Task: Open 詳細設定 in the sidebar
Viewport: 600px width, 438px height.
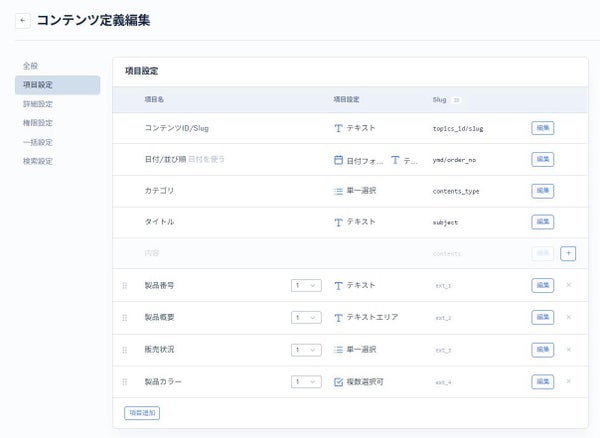Action: pyautogui.click(x=38, y=104)
